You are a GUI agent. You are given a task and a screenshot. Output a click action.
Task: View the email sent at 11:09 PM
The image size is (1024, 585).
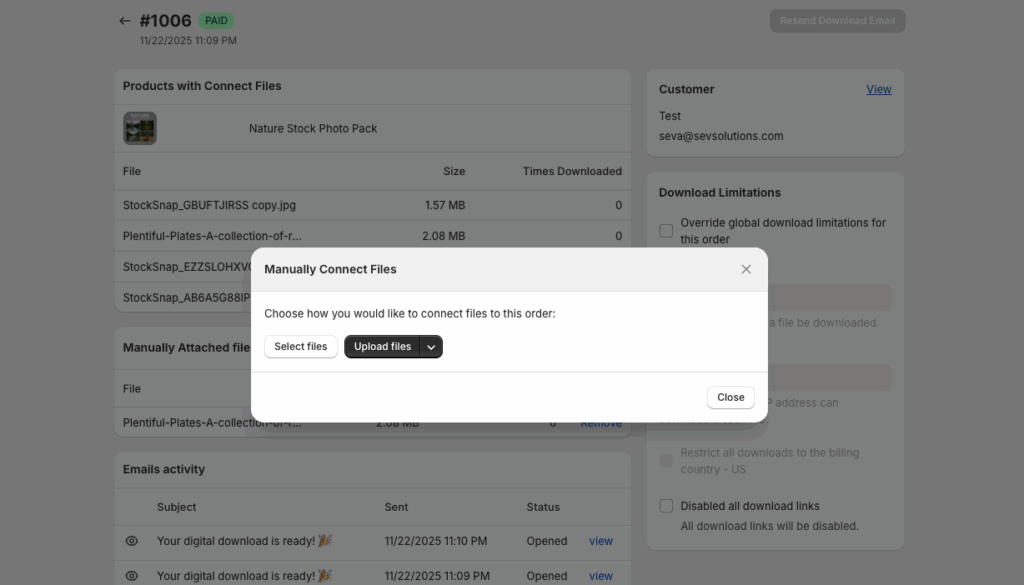[x=600, y=576]
